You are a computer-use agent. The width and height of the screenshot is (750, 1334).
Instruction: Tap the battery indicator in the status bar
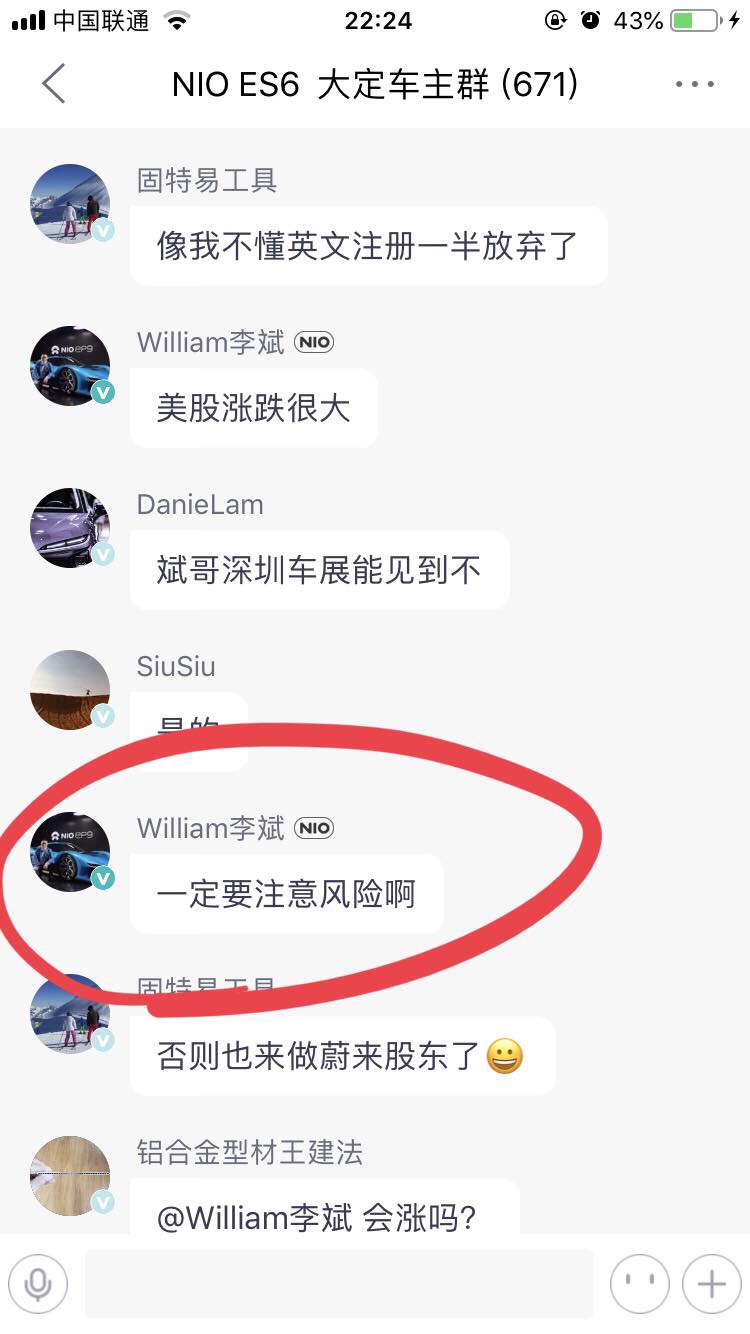point(695,20)
